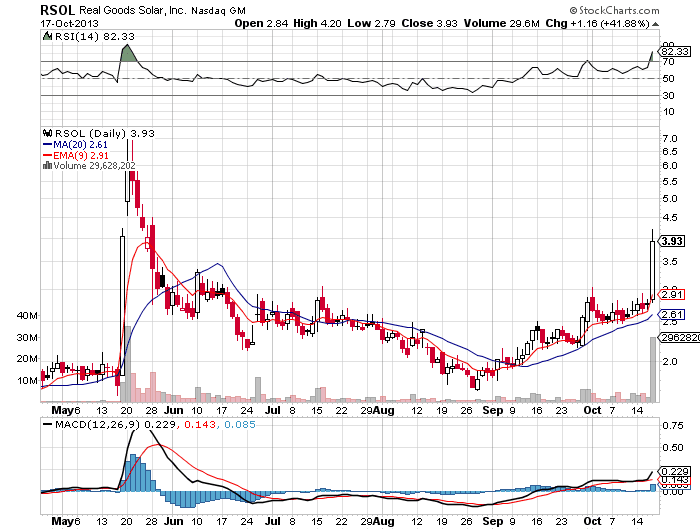Click the triangle arrow after Chg percentage
Screen dimensions: 700x530
pyautogui.click(x=655, y=24)
